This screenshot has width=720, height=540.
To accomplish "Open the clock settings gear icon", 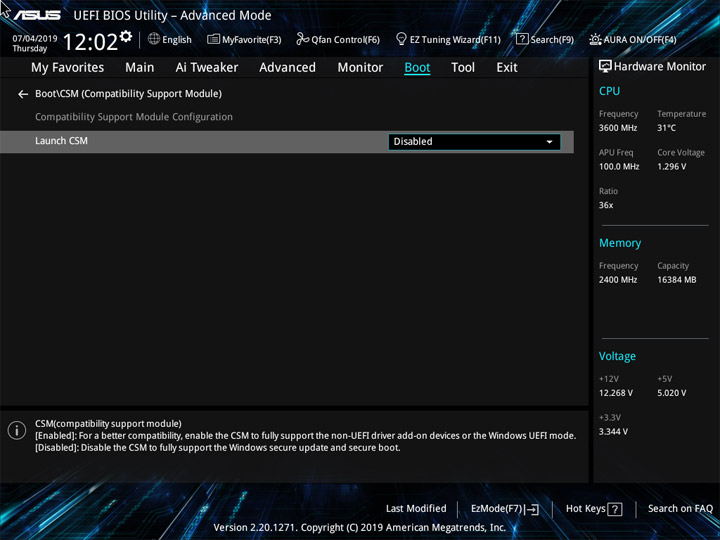I will point(126,36).
